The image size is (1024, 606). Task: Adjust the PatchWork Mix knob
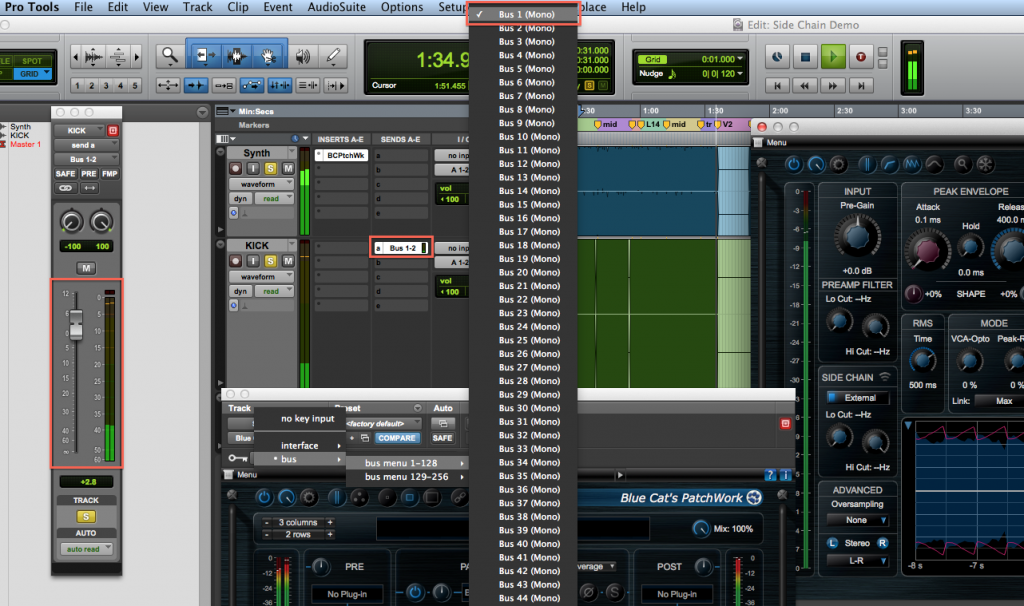(x=701, y=528)
